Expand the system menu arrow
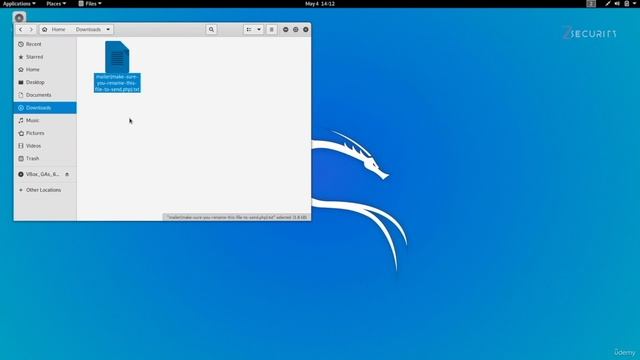The image size is (640, 360). [x=635, y=4]
